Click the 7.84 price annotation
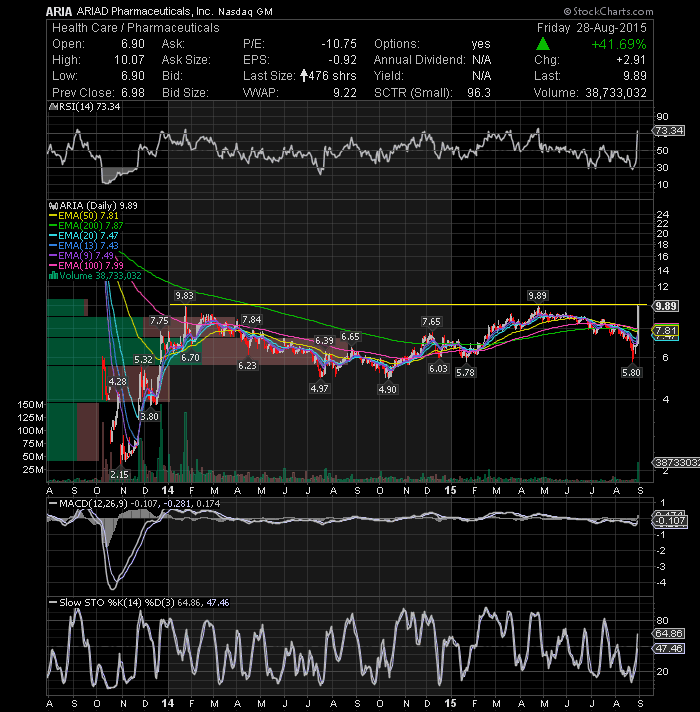 251,320
